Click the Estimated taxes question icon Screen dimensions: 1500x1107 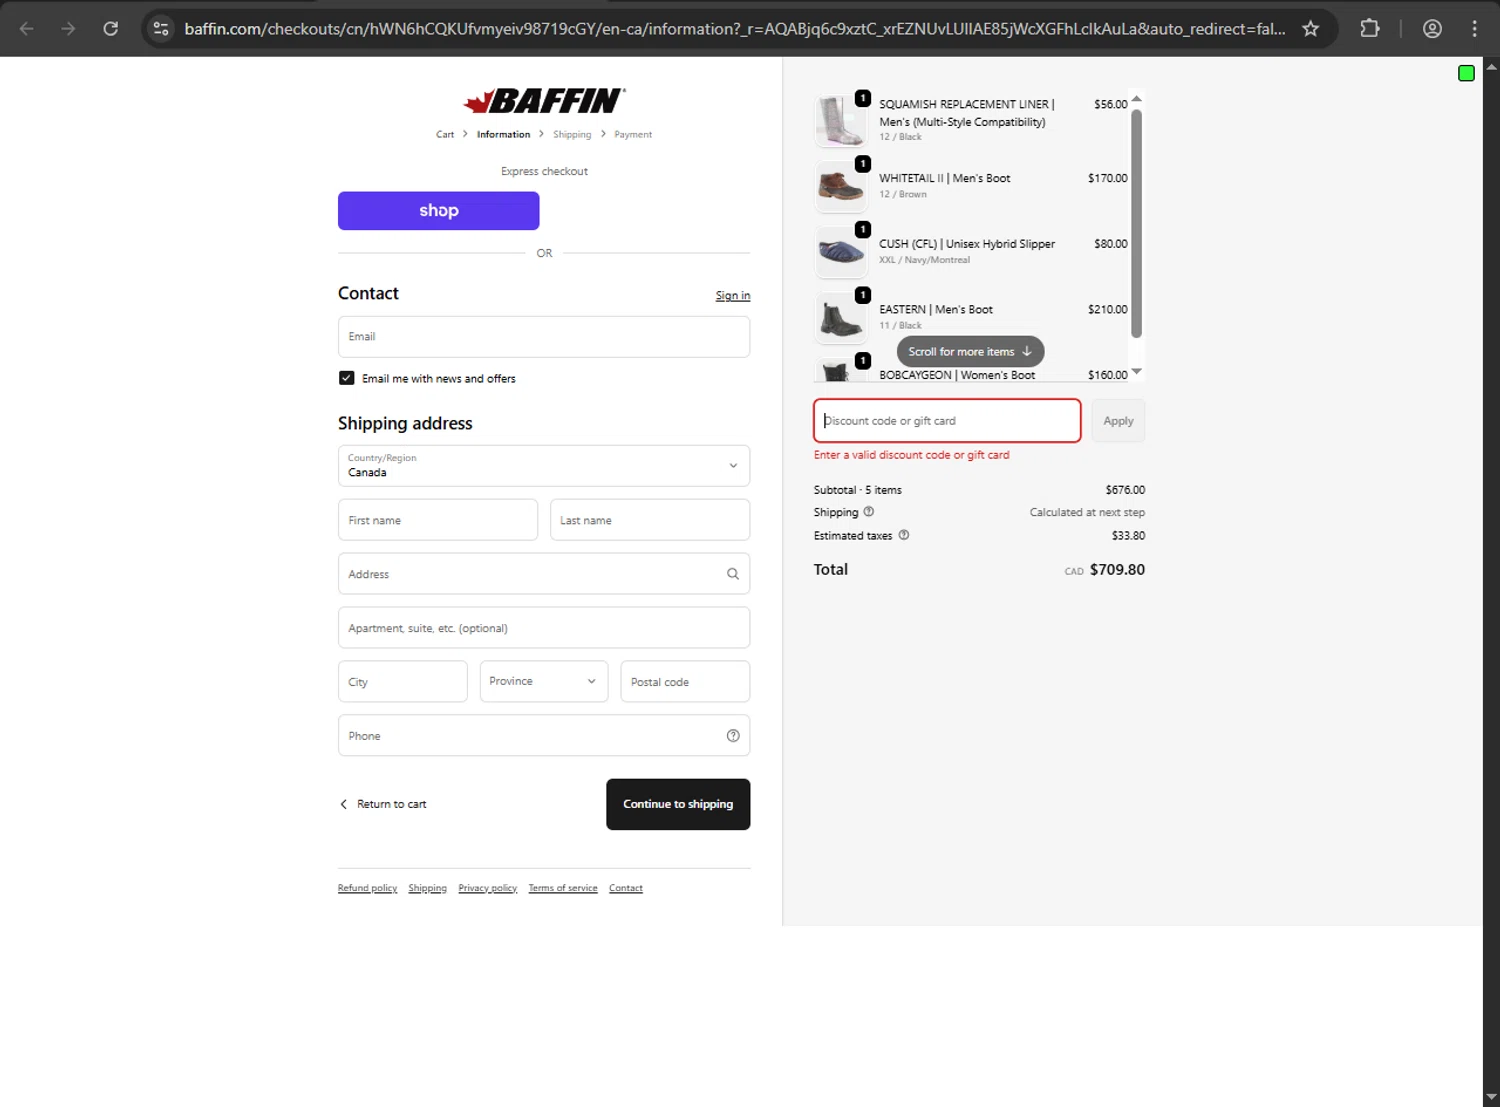pyautogui.click(x=904, y=535)
